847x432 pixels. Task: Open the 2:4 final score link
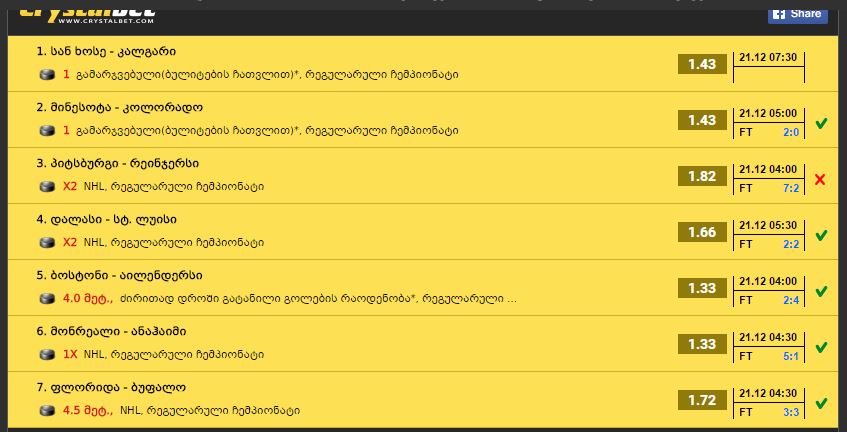pyautogui.click(x=791, y=300)
